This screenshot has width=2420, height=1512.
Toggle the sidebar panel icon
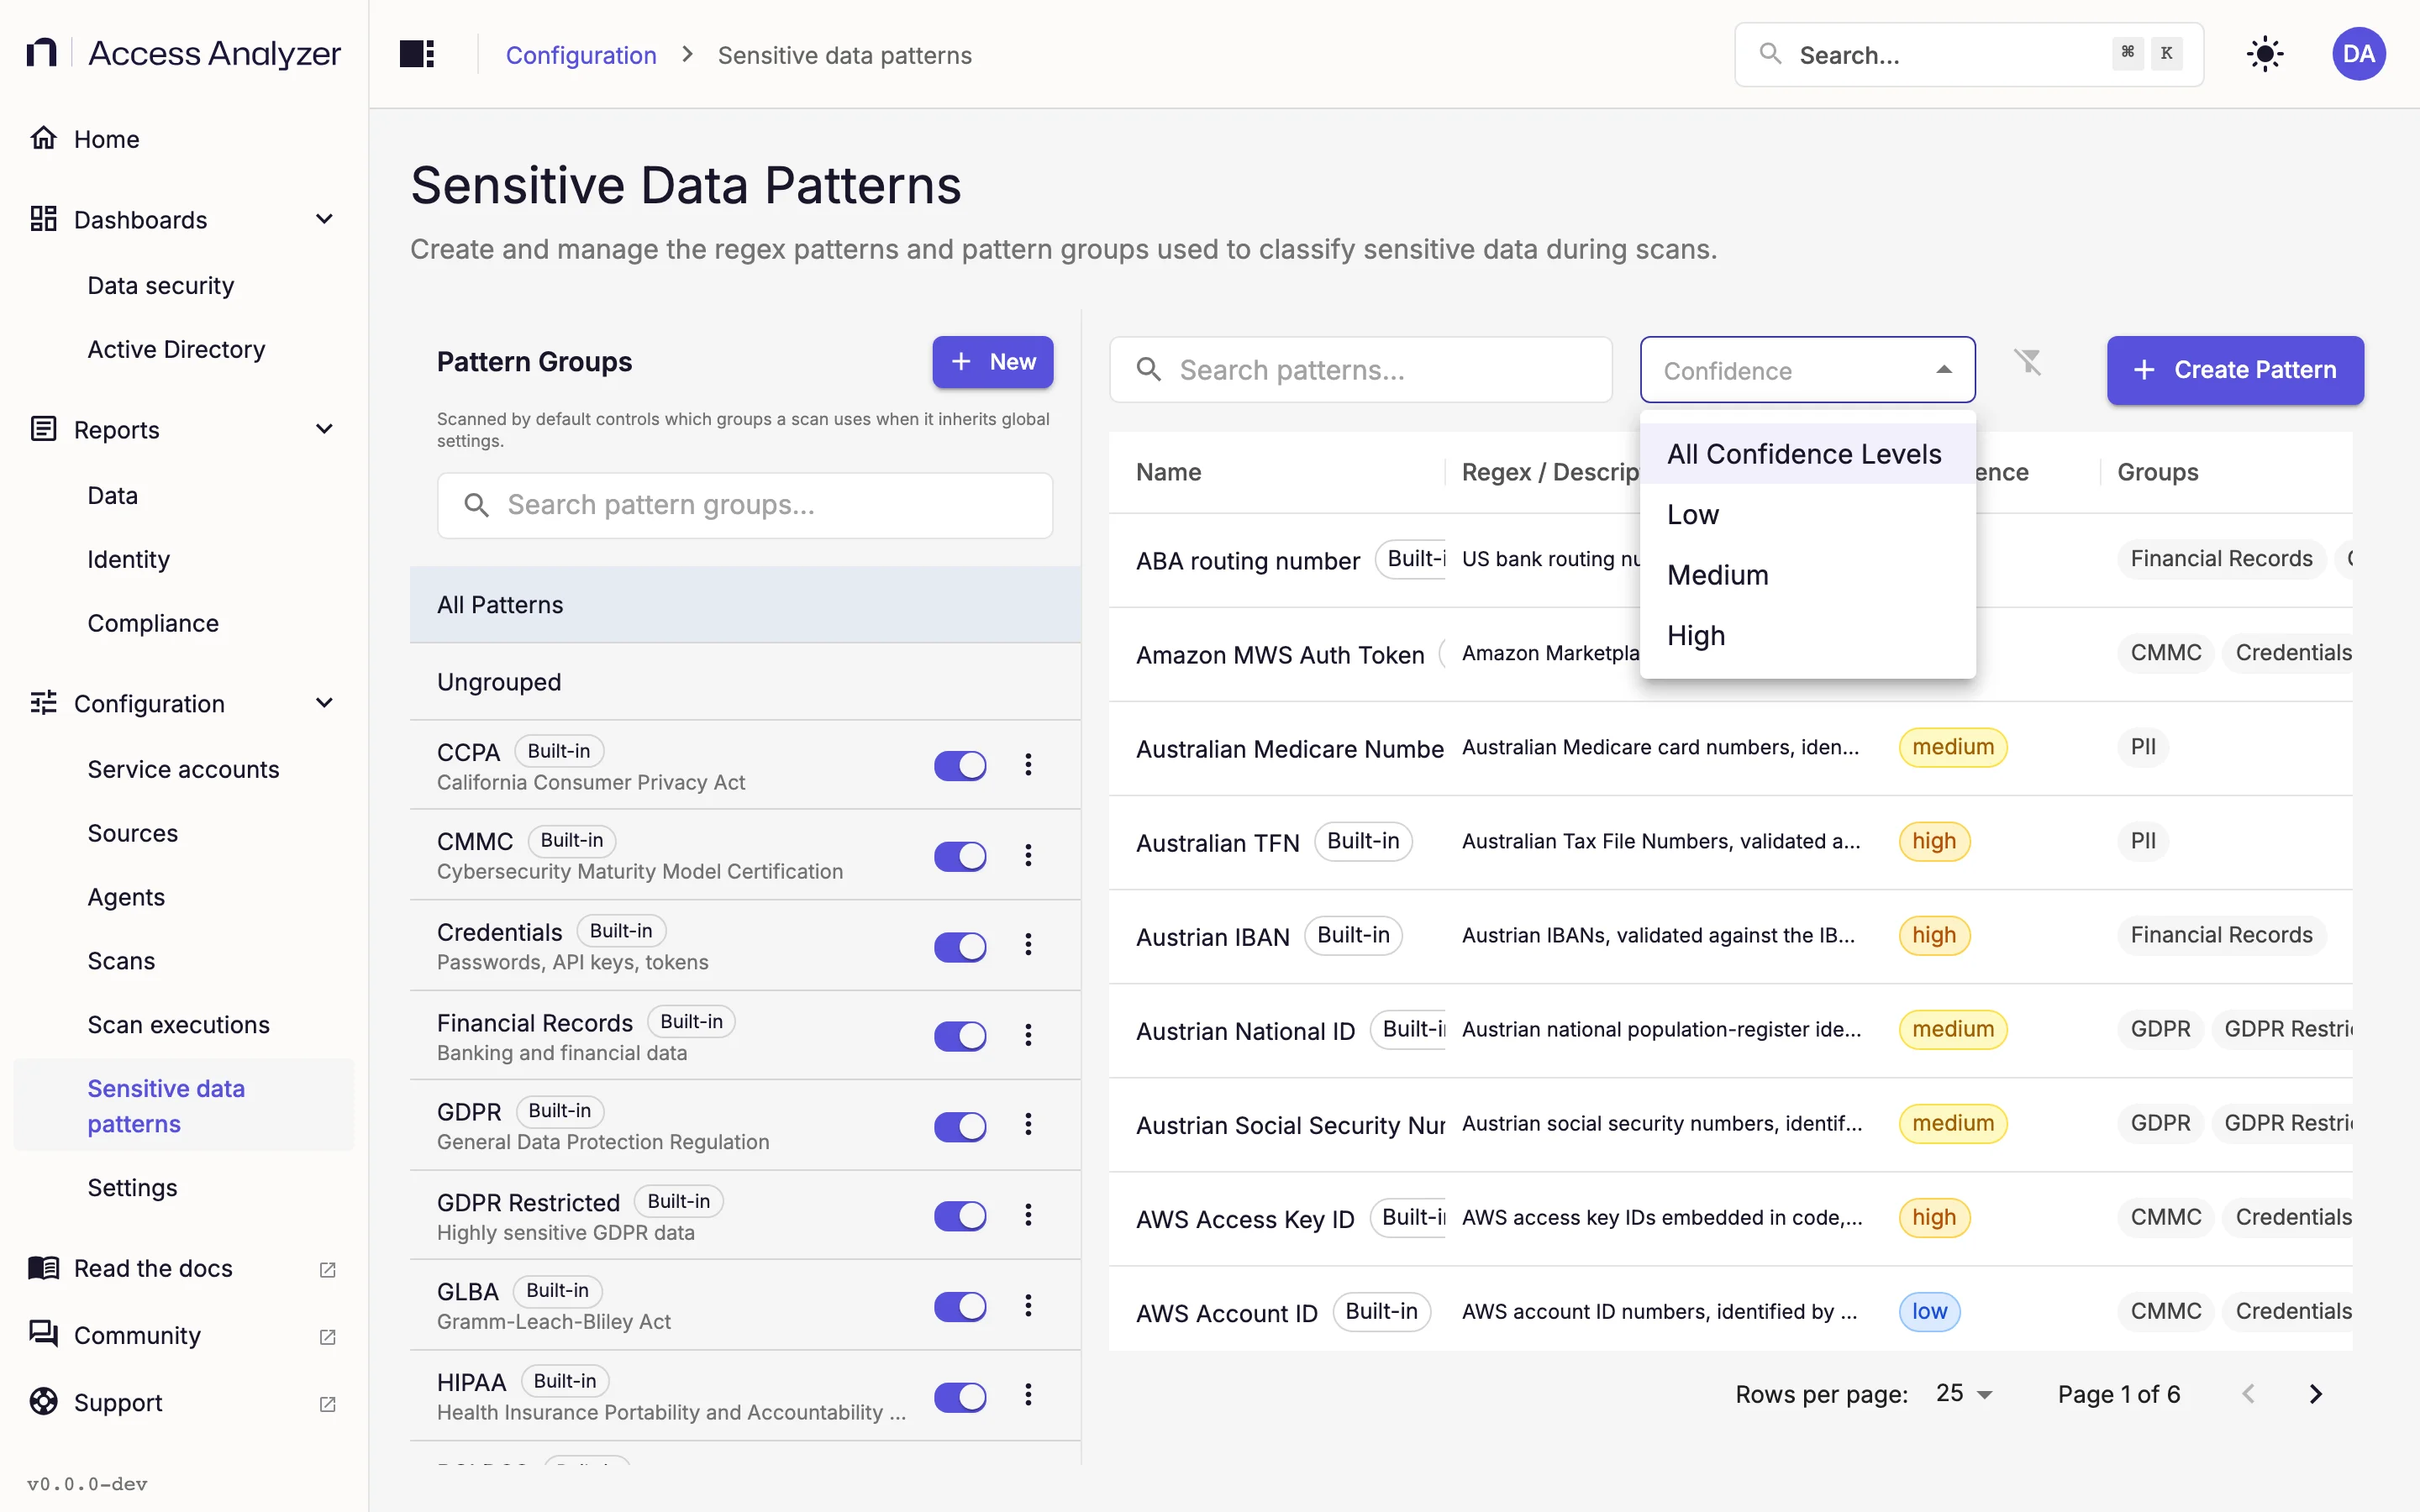[x=416, y=54]
